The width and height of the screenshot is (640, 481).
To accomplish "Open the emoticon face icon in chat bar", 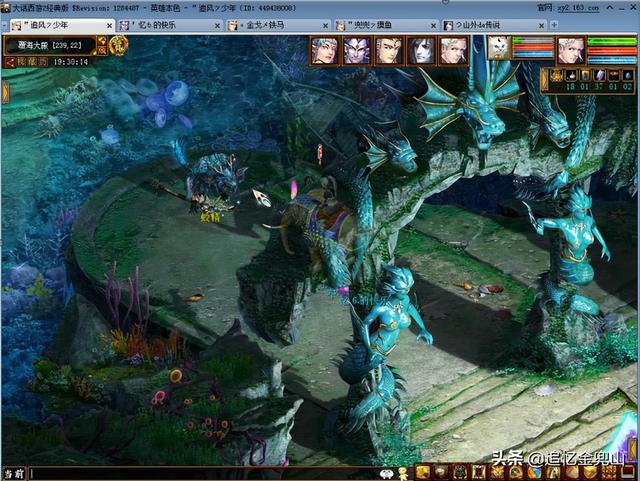I will [x=386, y=474].
